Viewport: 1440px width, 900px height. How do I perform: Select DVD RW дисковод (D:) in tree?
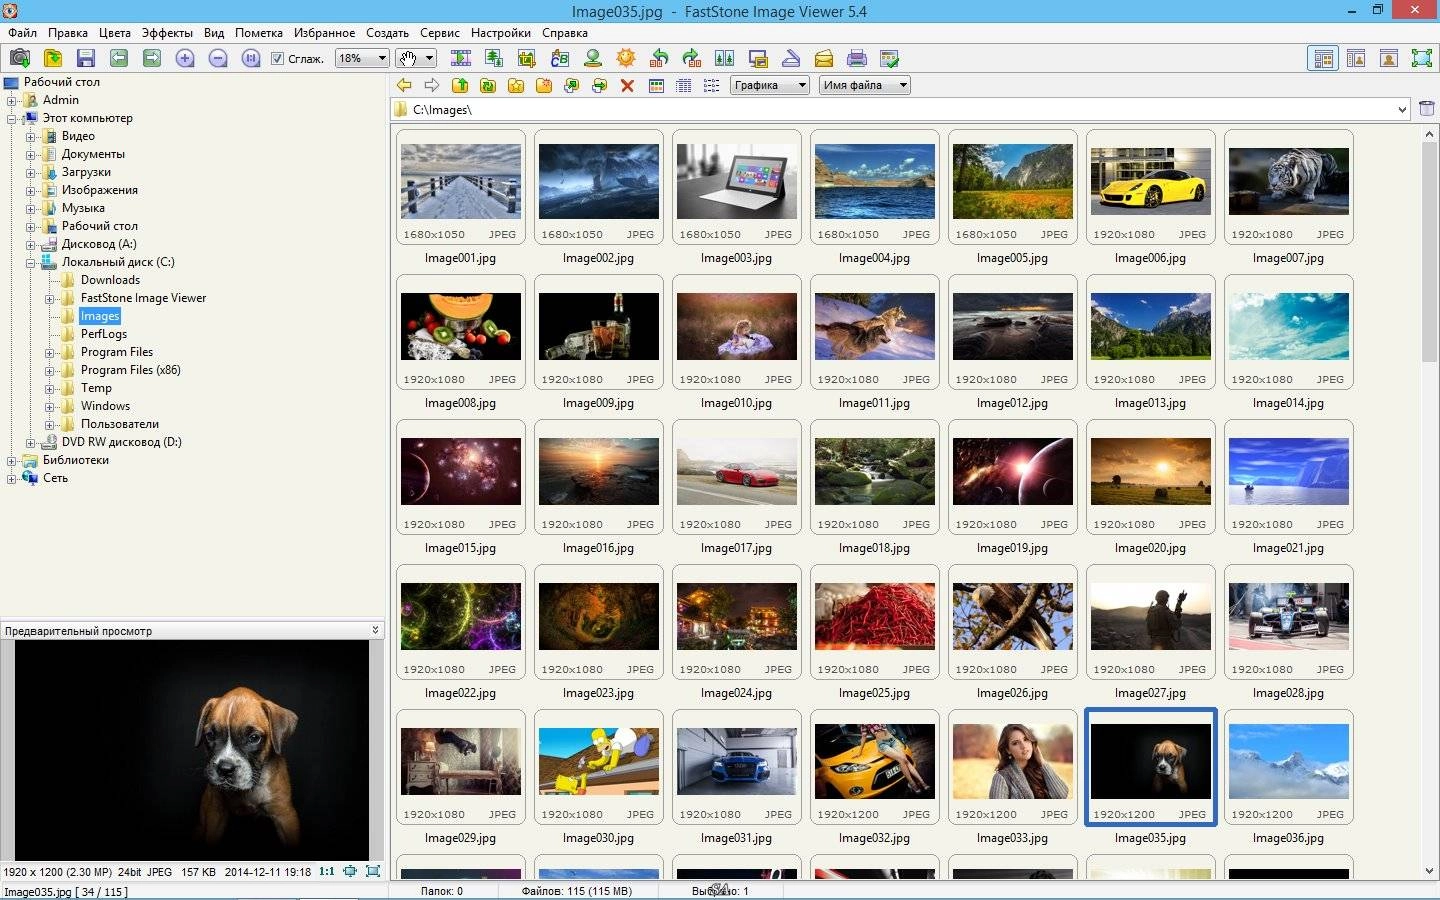tap(121, 442)
